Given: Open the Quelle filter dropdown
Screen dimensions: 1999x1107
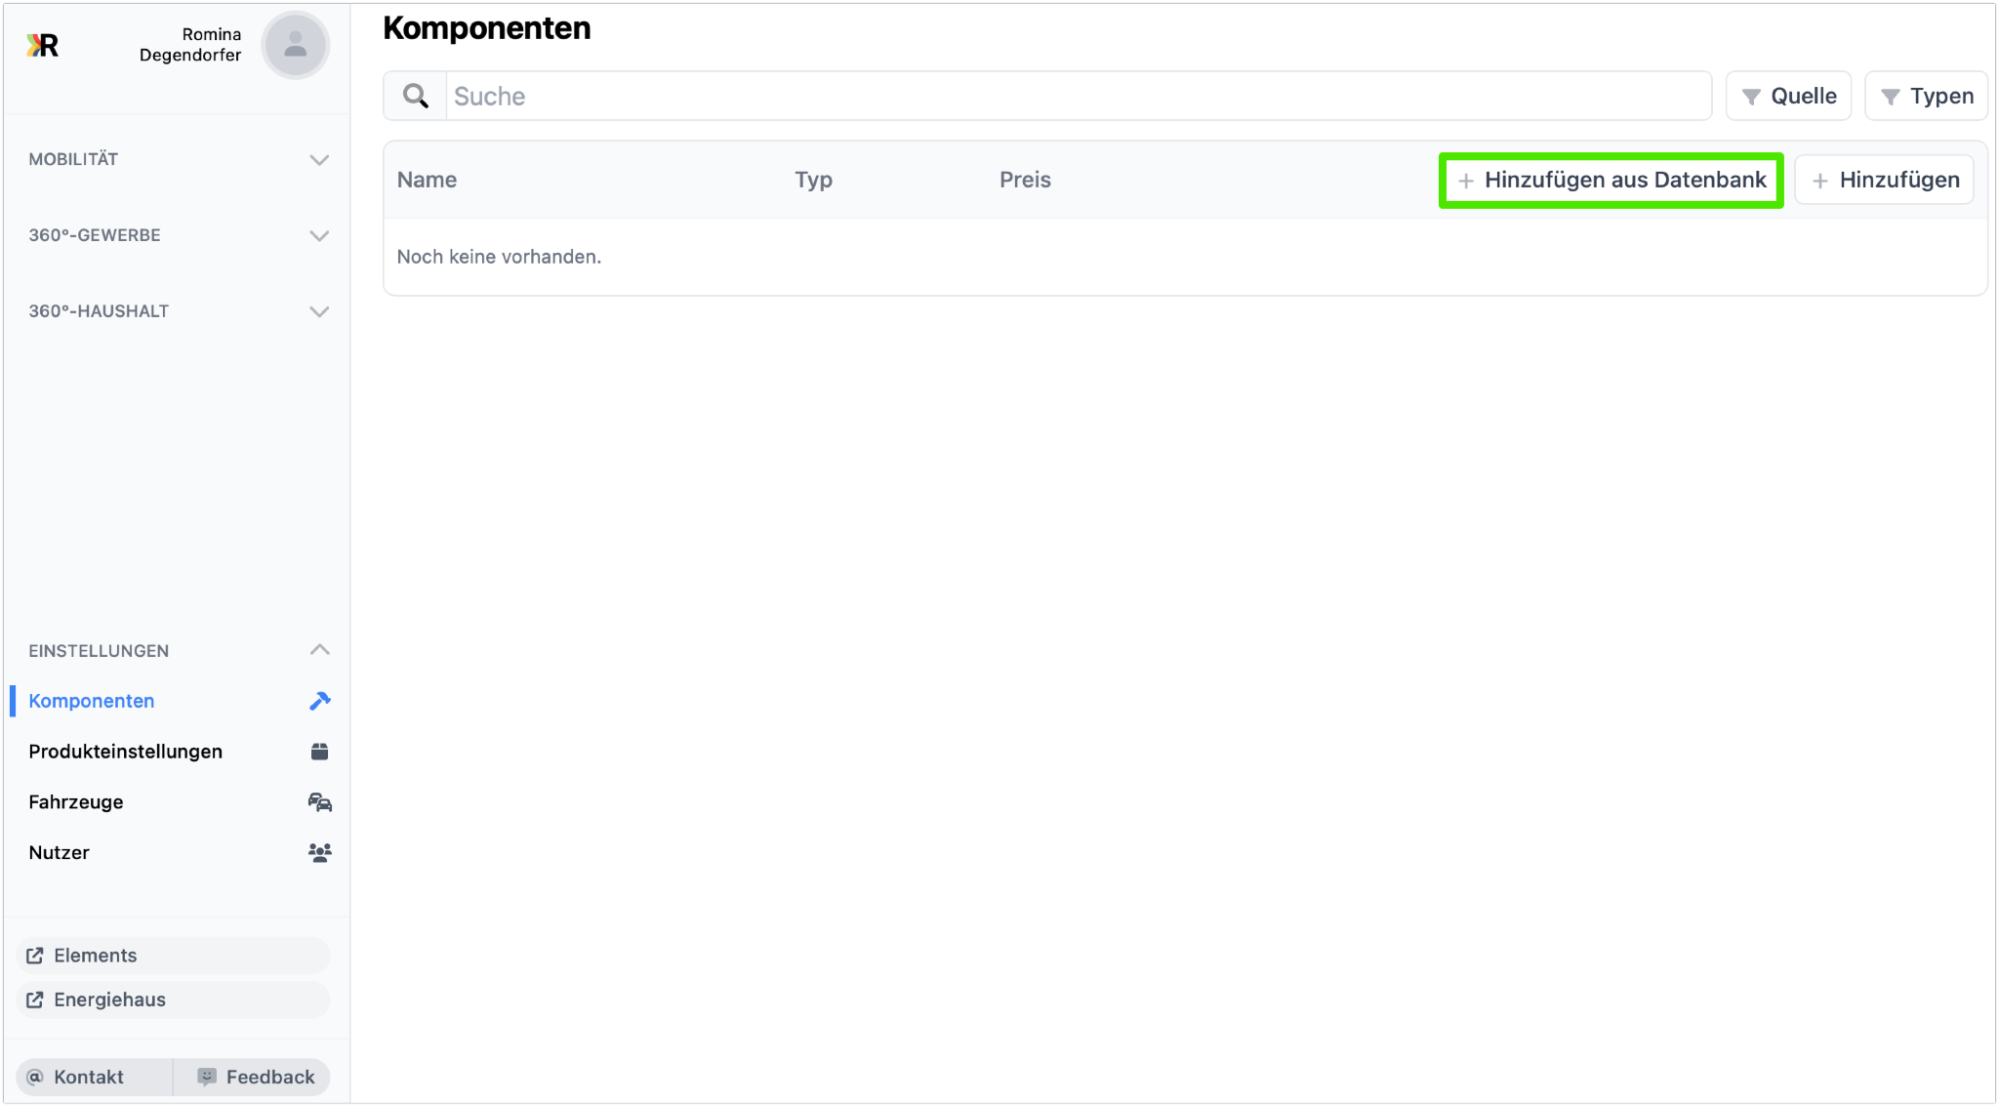Looking at the screenshot, I should (x=1788, y=96).
